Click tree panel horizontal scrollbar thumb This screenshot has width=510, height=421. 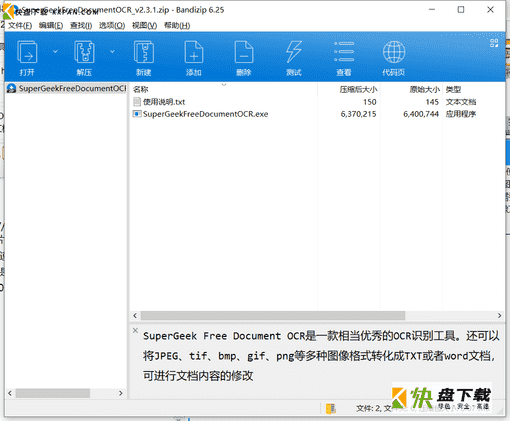(x=53, y=393)
